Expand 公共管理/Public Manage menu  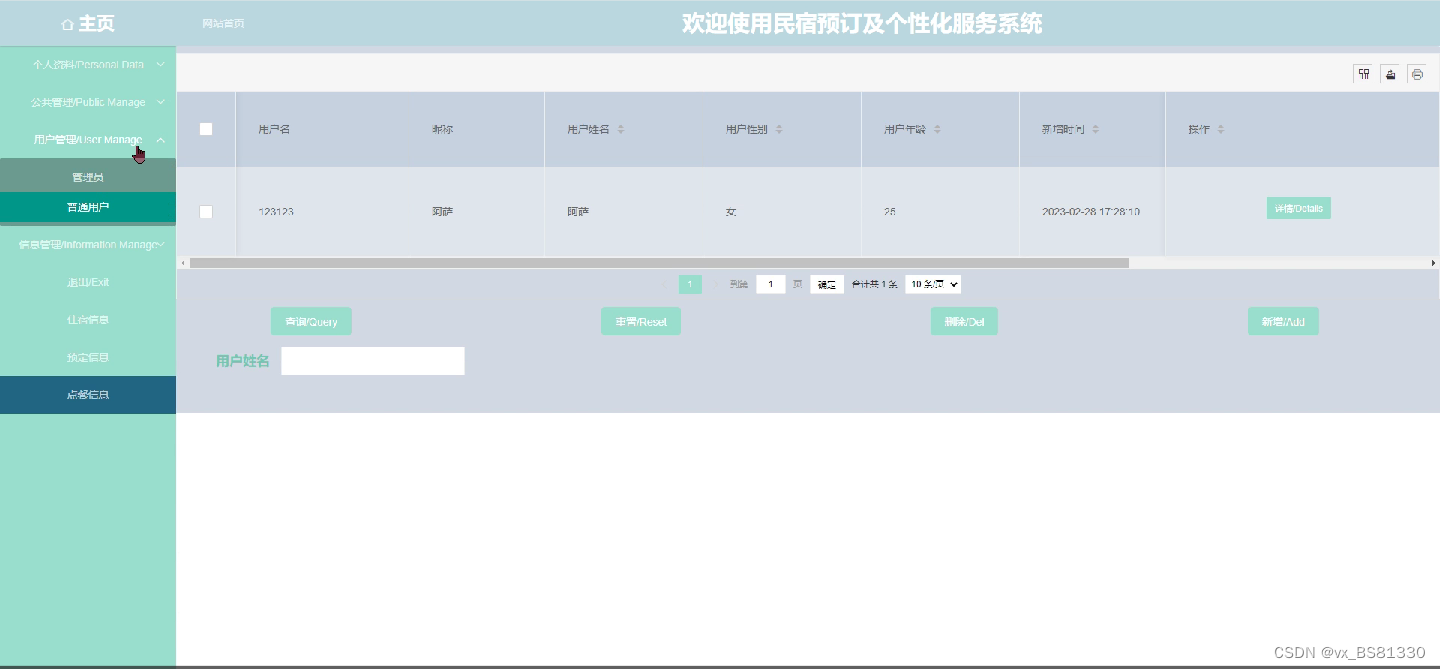coord(88,102)
